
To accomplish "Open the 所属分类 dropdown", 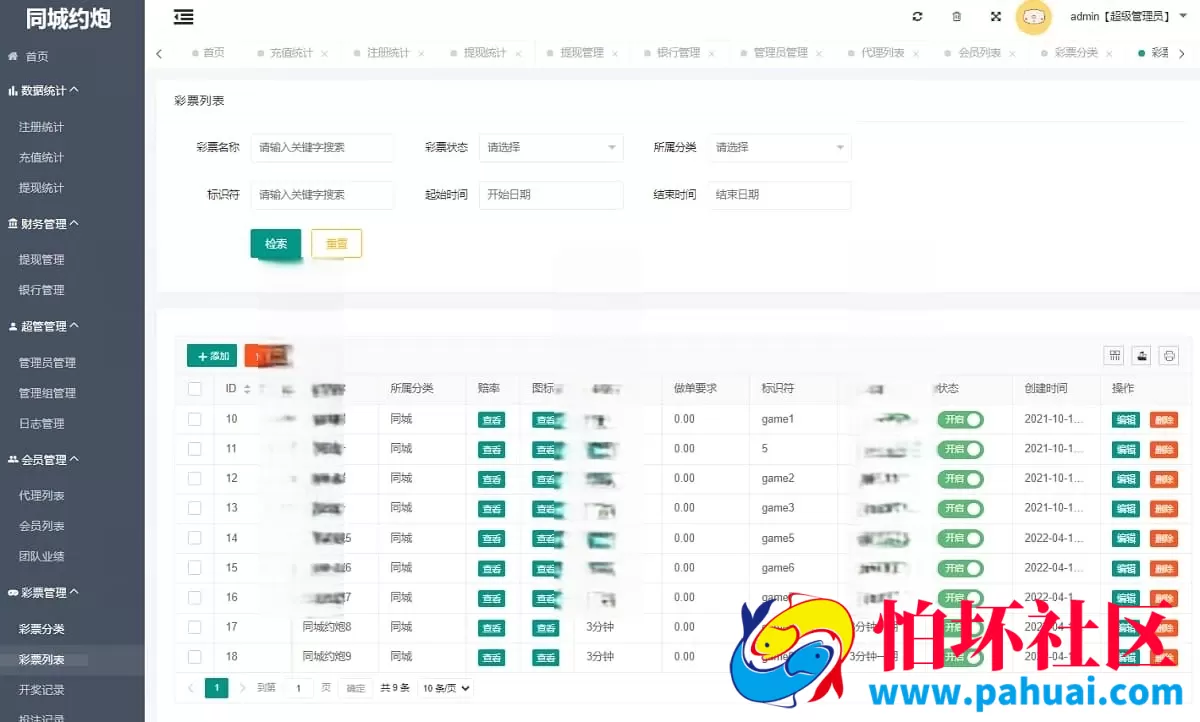I will (780, 147).
